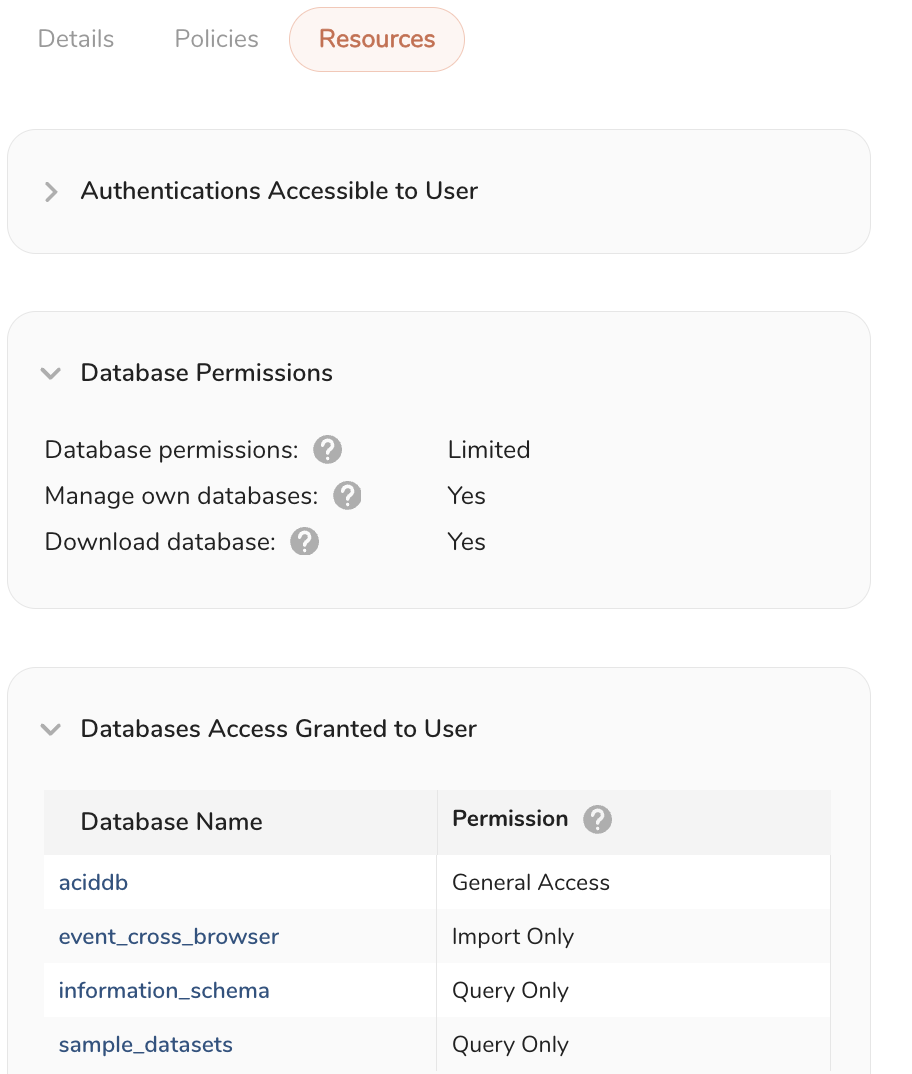912x1074 pixels.
Task: Select the Resources tab
Action: pos(377,39)
